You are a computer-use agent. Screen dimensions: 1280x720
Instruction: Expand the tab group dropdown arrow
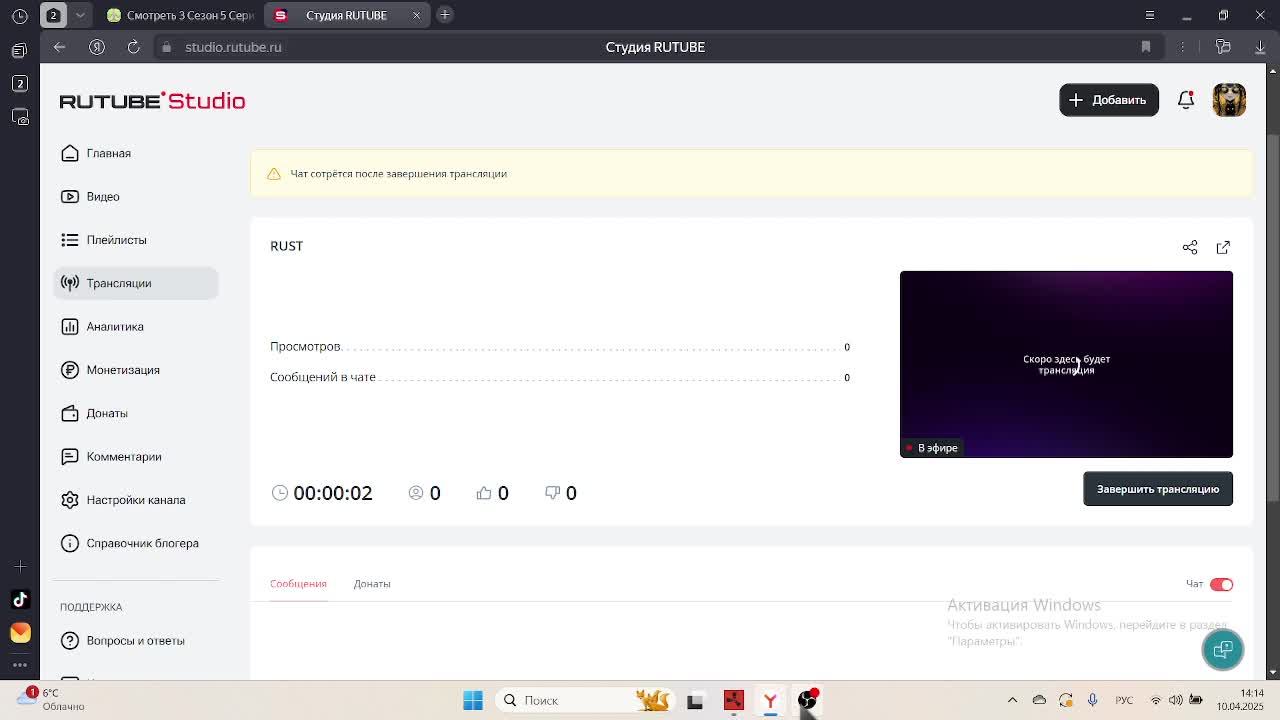pyautogui.click(x=80, y=15)
